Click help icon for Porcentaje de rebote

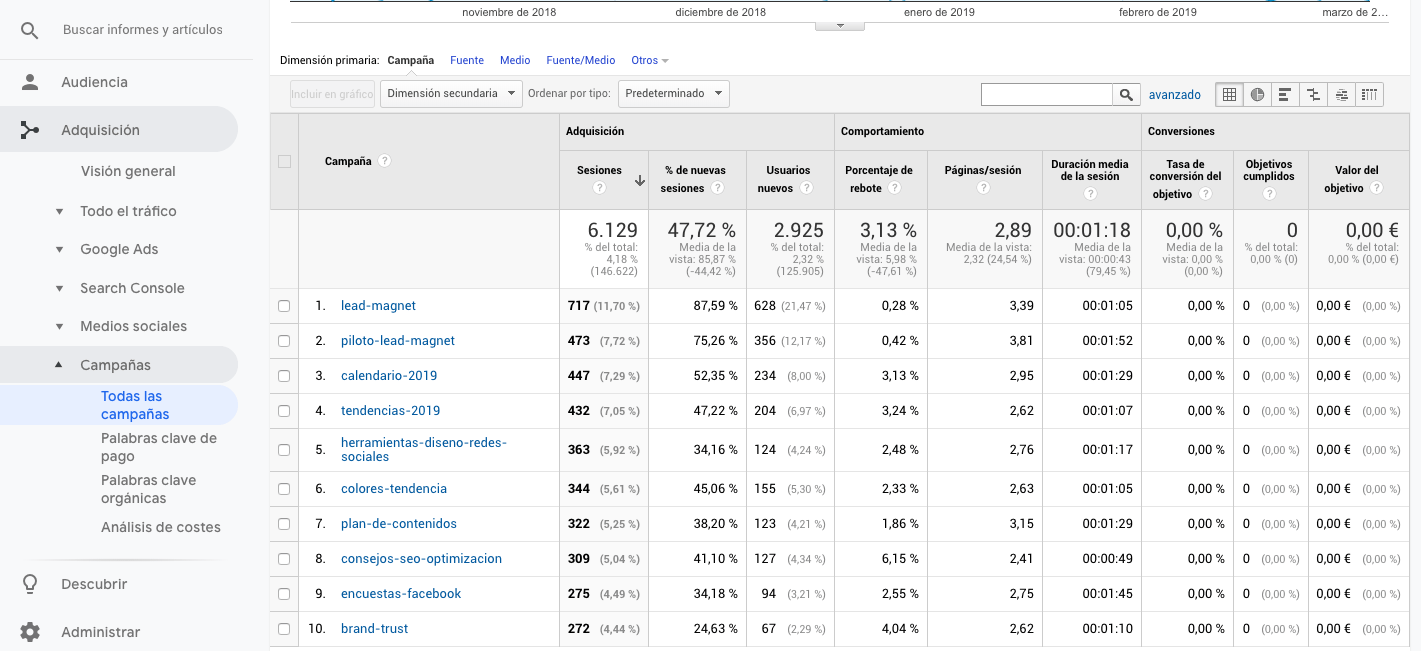coord(894,188)
